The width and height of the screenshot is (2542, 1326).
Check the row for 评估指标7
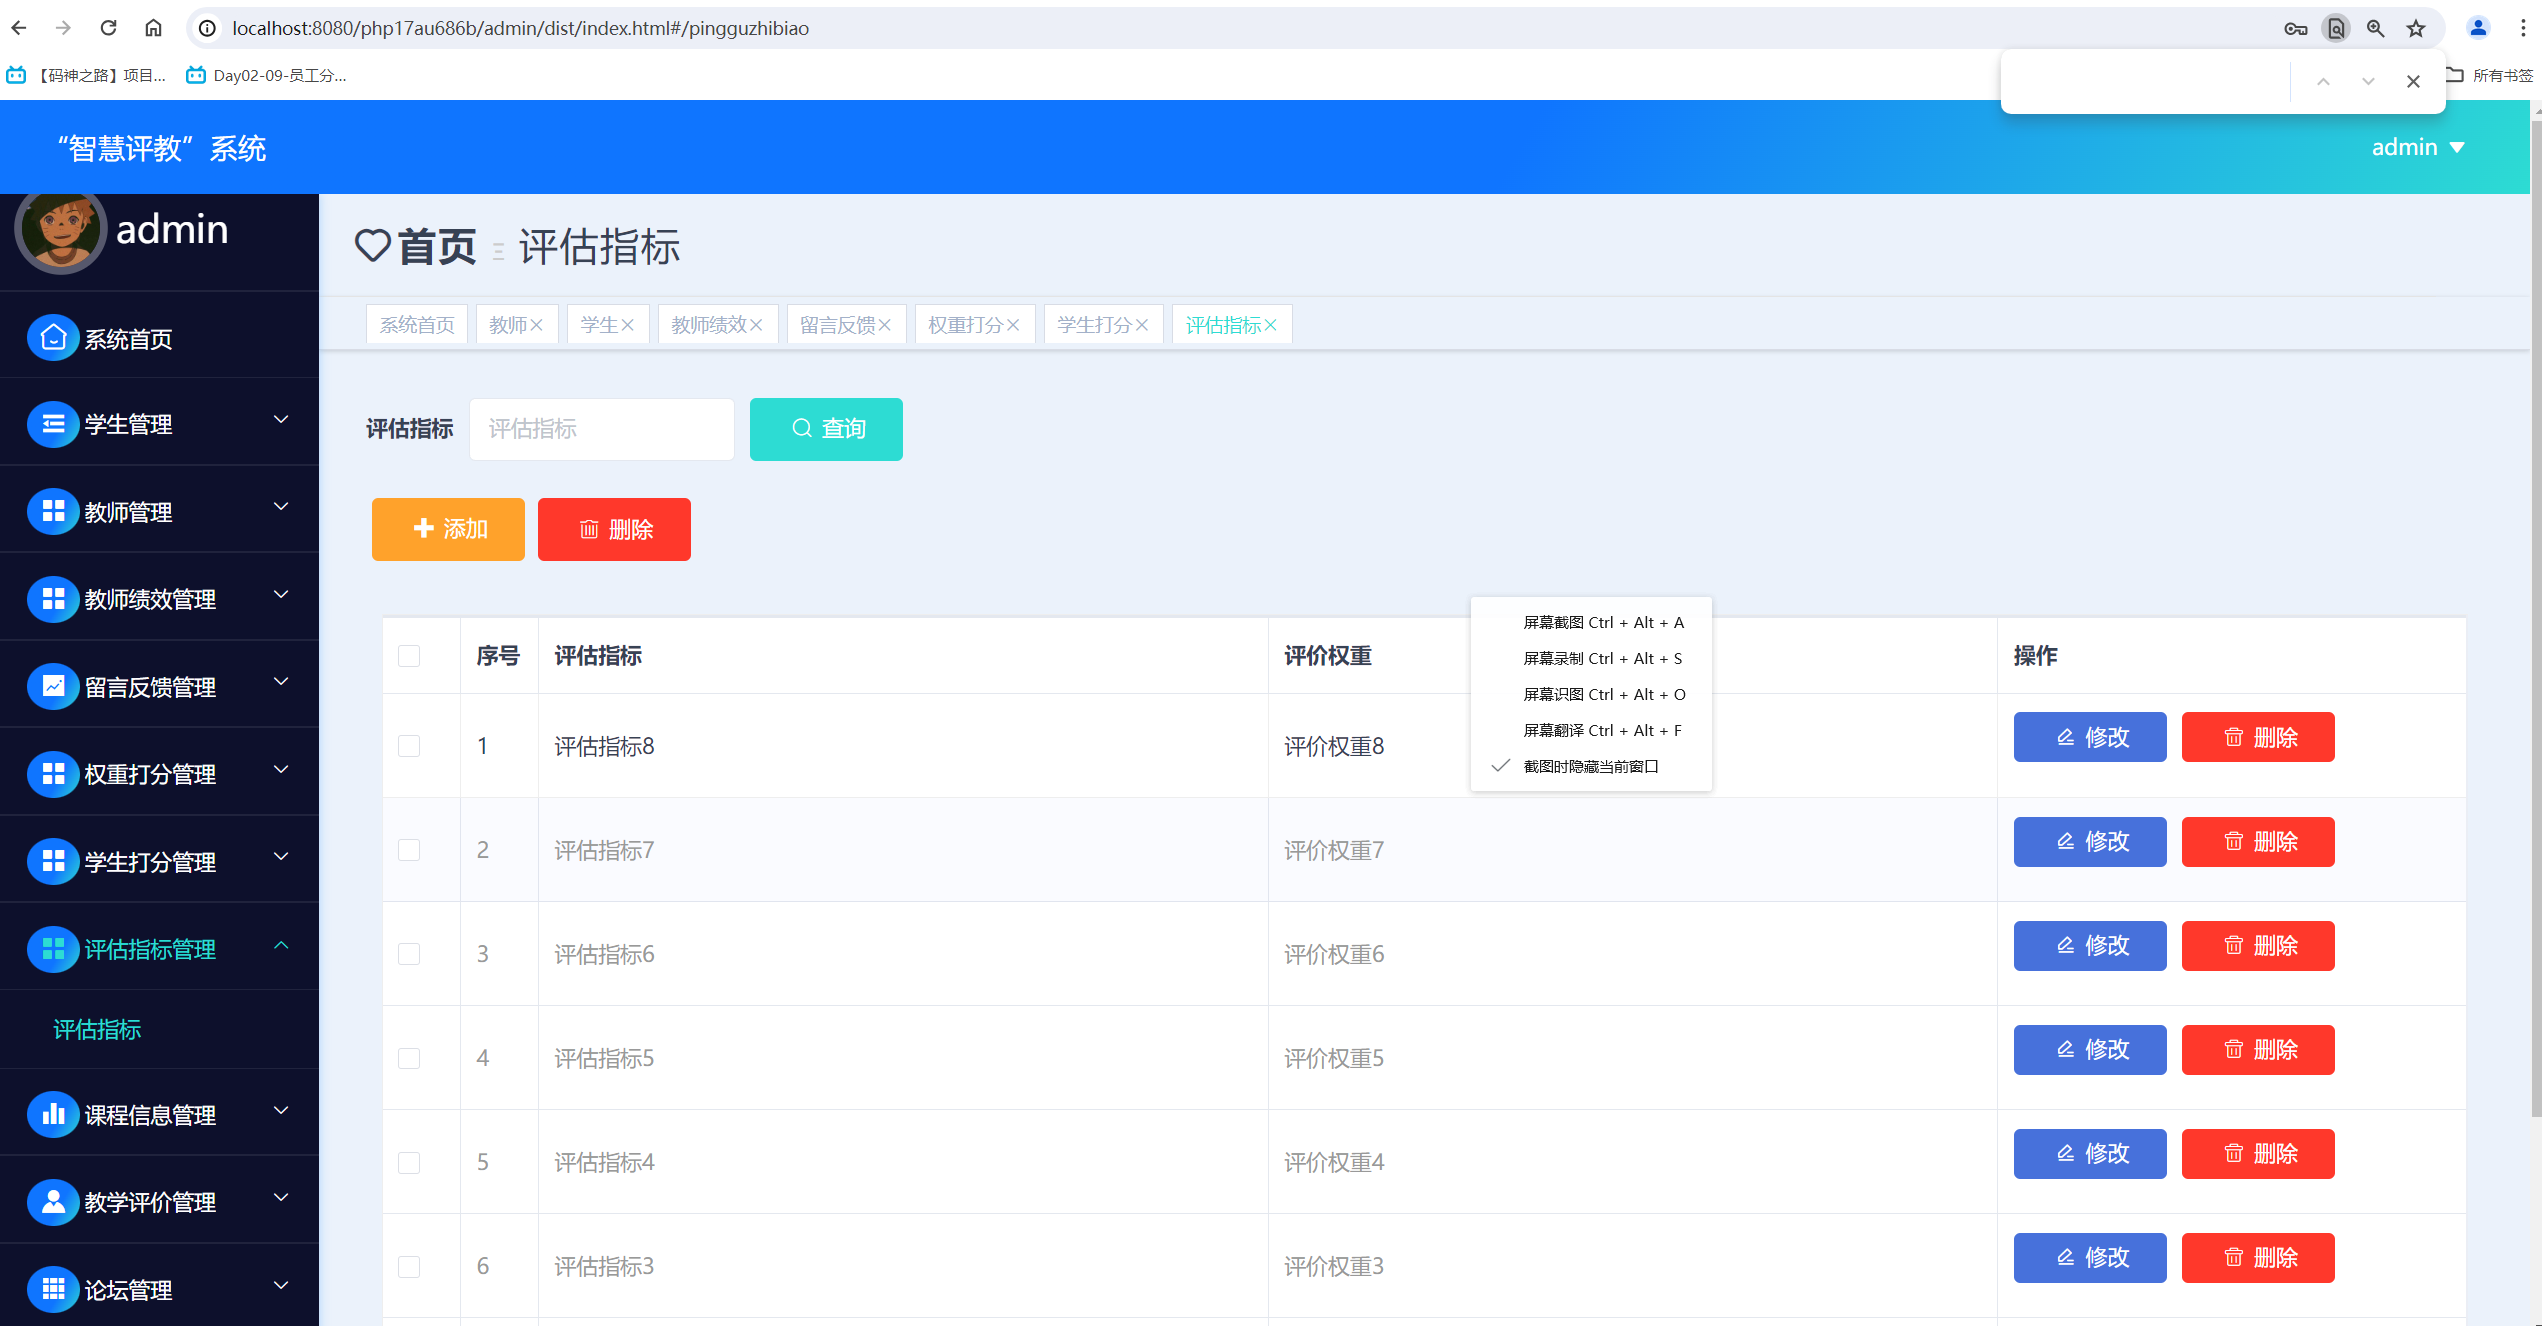pos(409,850)
